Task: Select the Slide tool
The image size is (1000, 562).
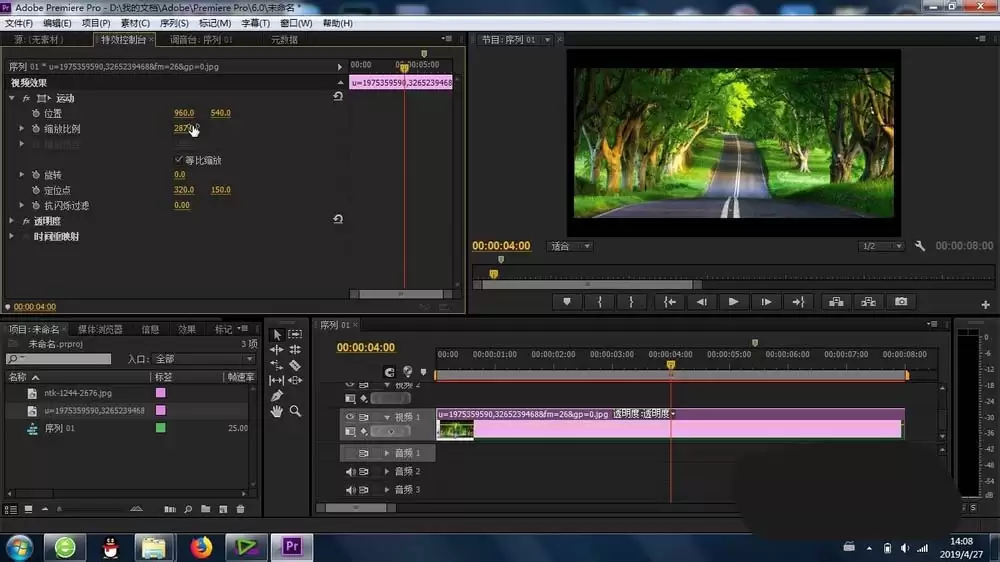Action: coord(295,380)
